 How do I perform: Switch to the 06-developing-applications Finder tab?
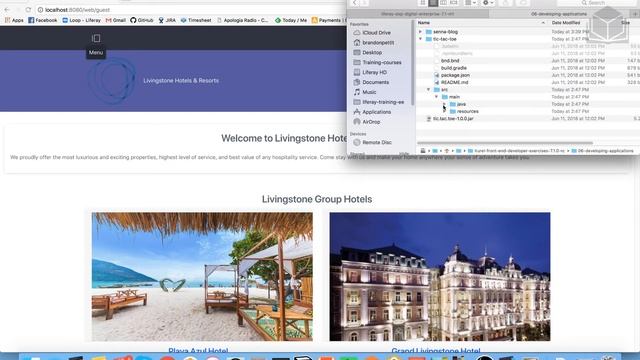click(x=559, y=14)
